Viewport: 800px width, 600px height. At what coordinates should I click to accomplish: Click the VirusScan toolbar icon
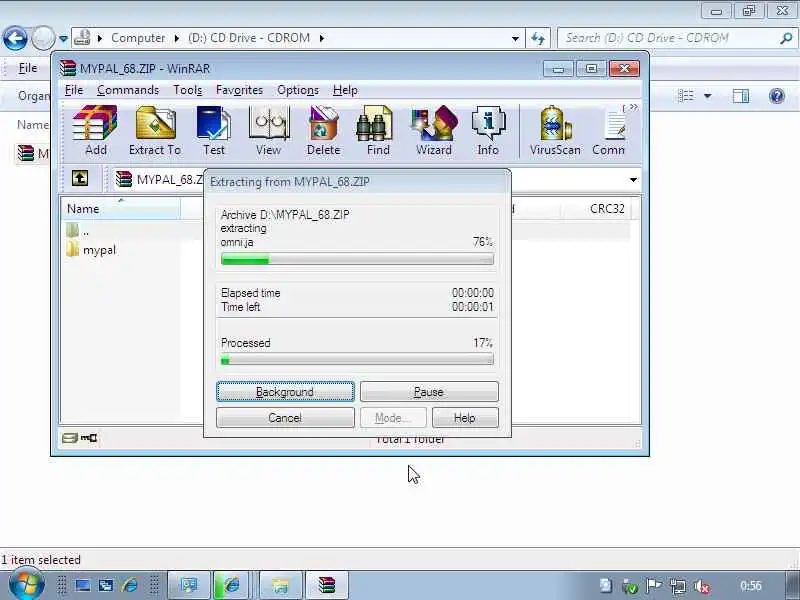click(555, 131)
